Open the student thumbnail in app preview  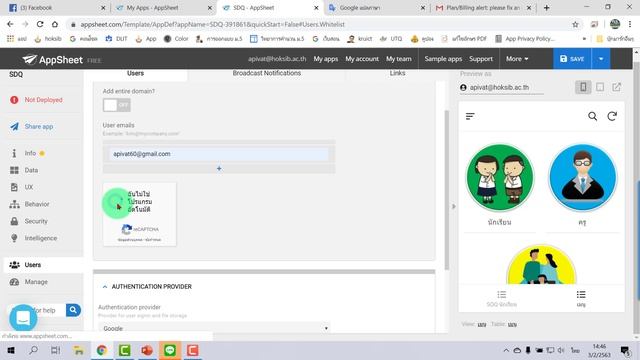click(x=500, y=178)
